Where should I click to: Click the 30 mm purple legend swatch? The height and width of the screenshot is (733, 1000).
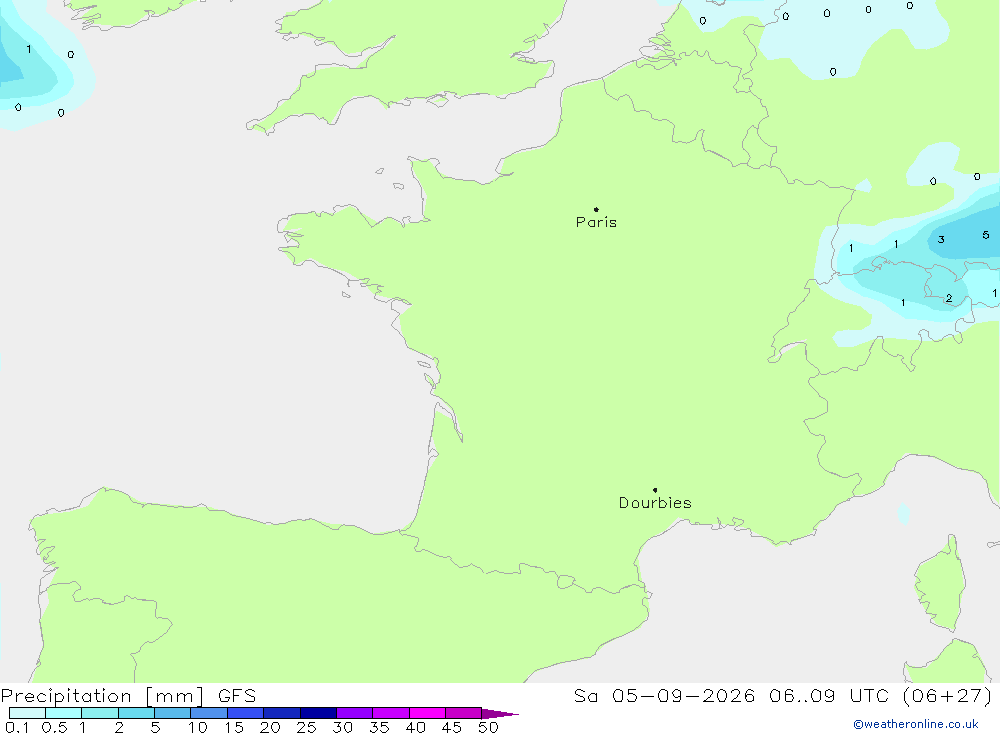[x=355, y=713]
